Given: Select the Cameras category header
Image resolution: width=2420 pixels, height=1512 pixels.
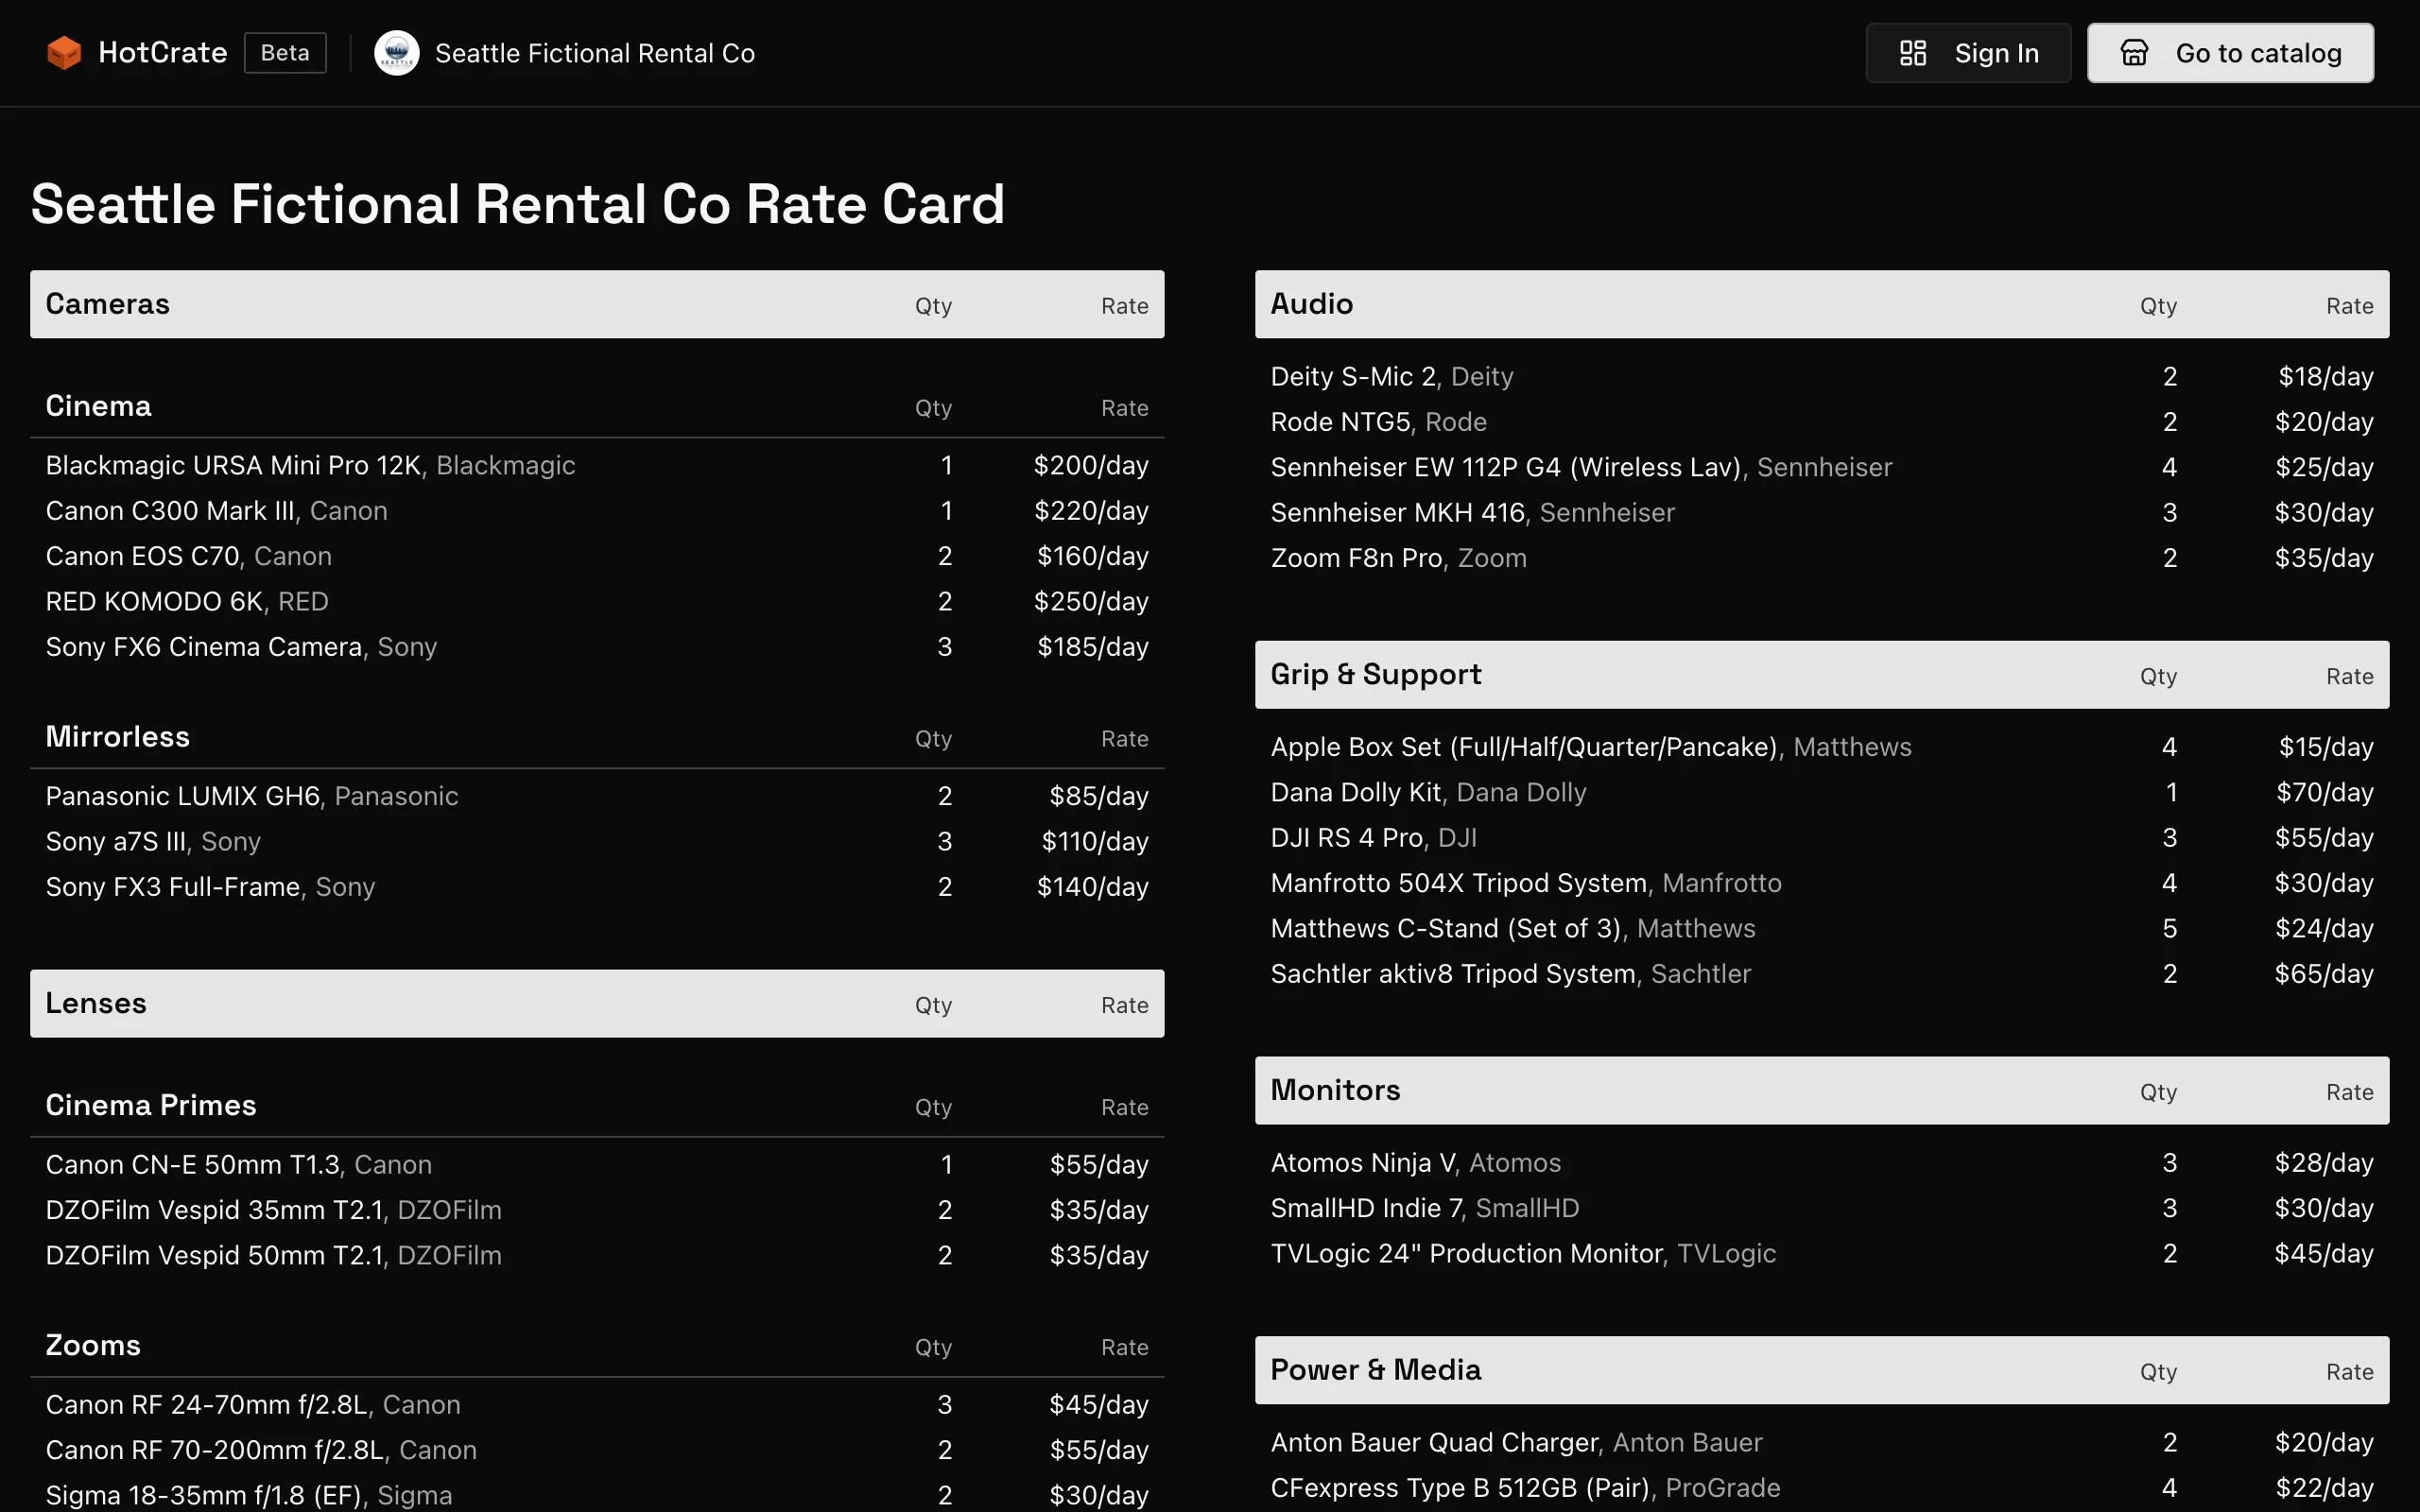Looking at the screenshot, I should 597,304.
